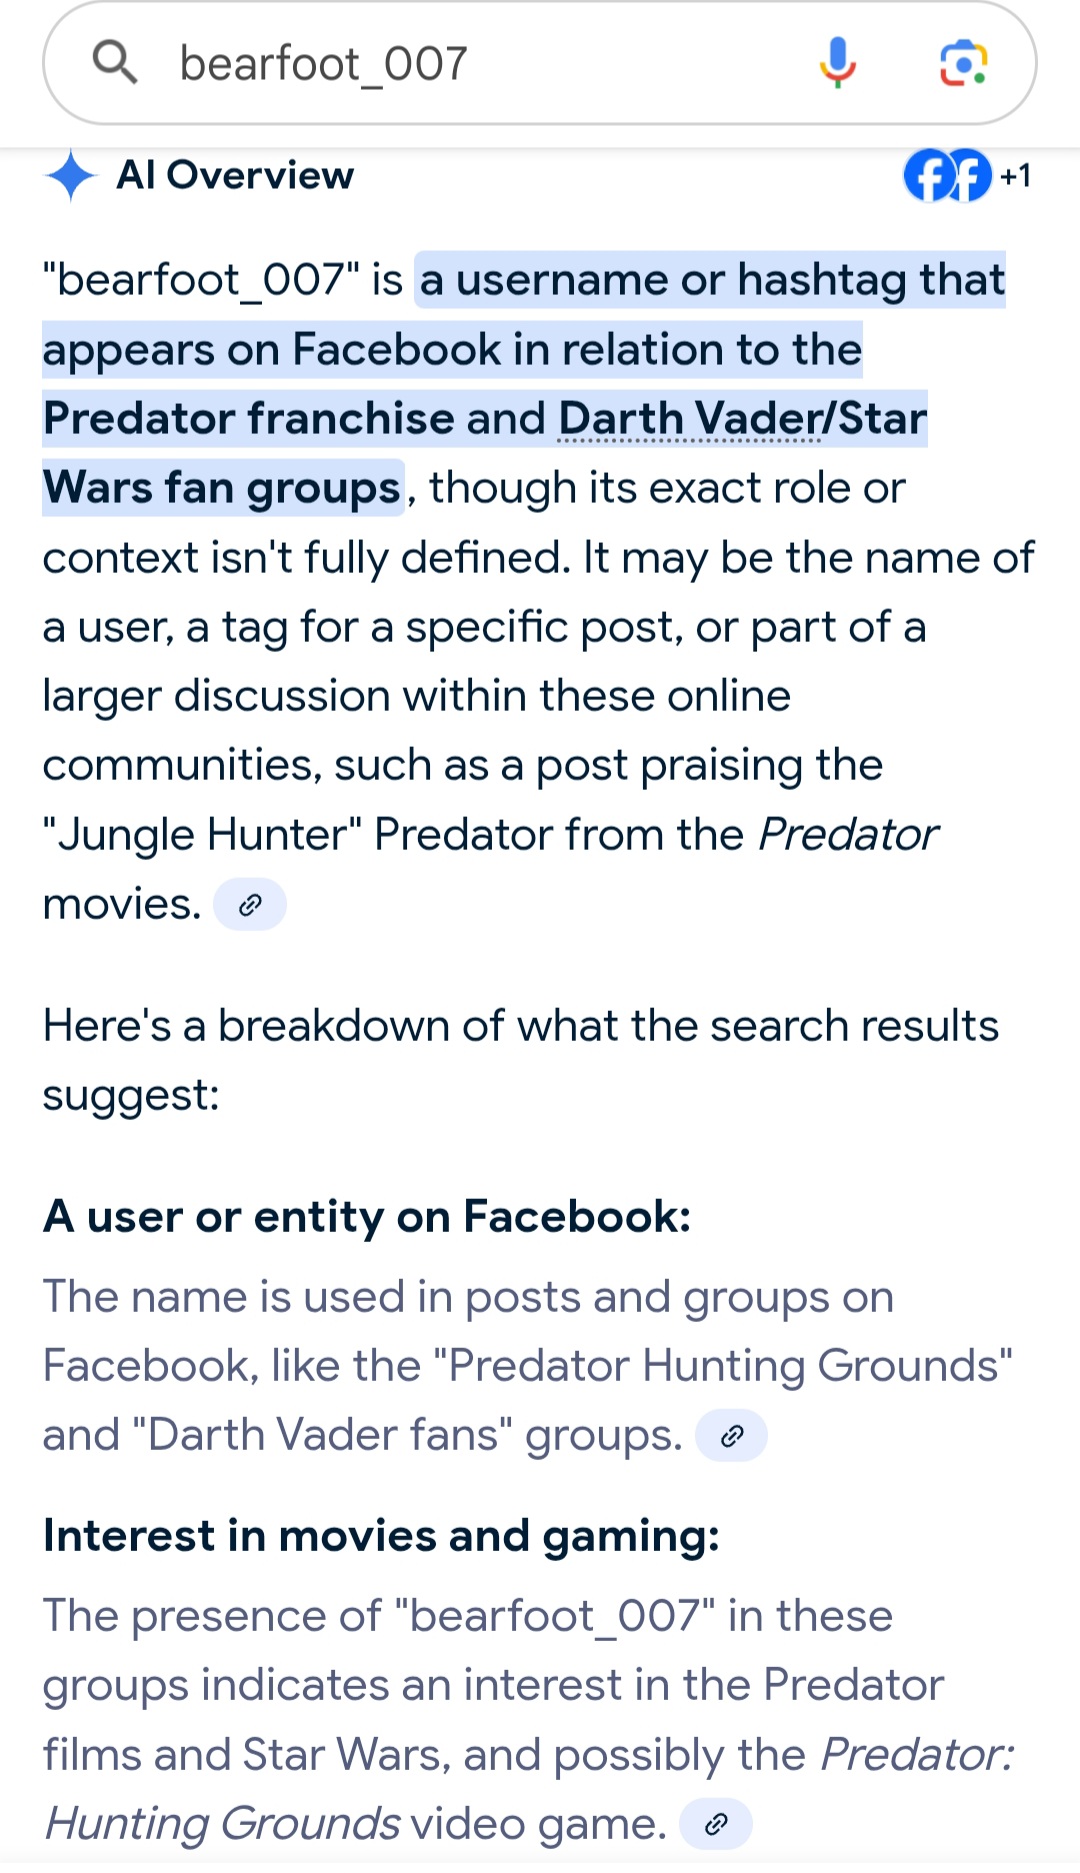Click the AI Overview sparkle icon
This screenshot has height=1873, width=1080.
click(x=70, y=176)
